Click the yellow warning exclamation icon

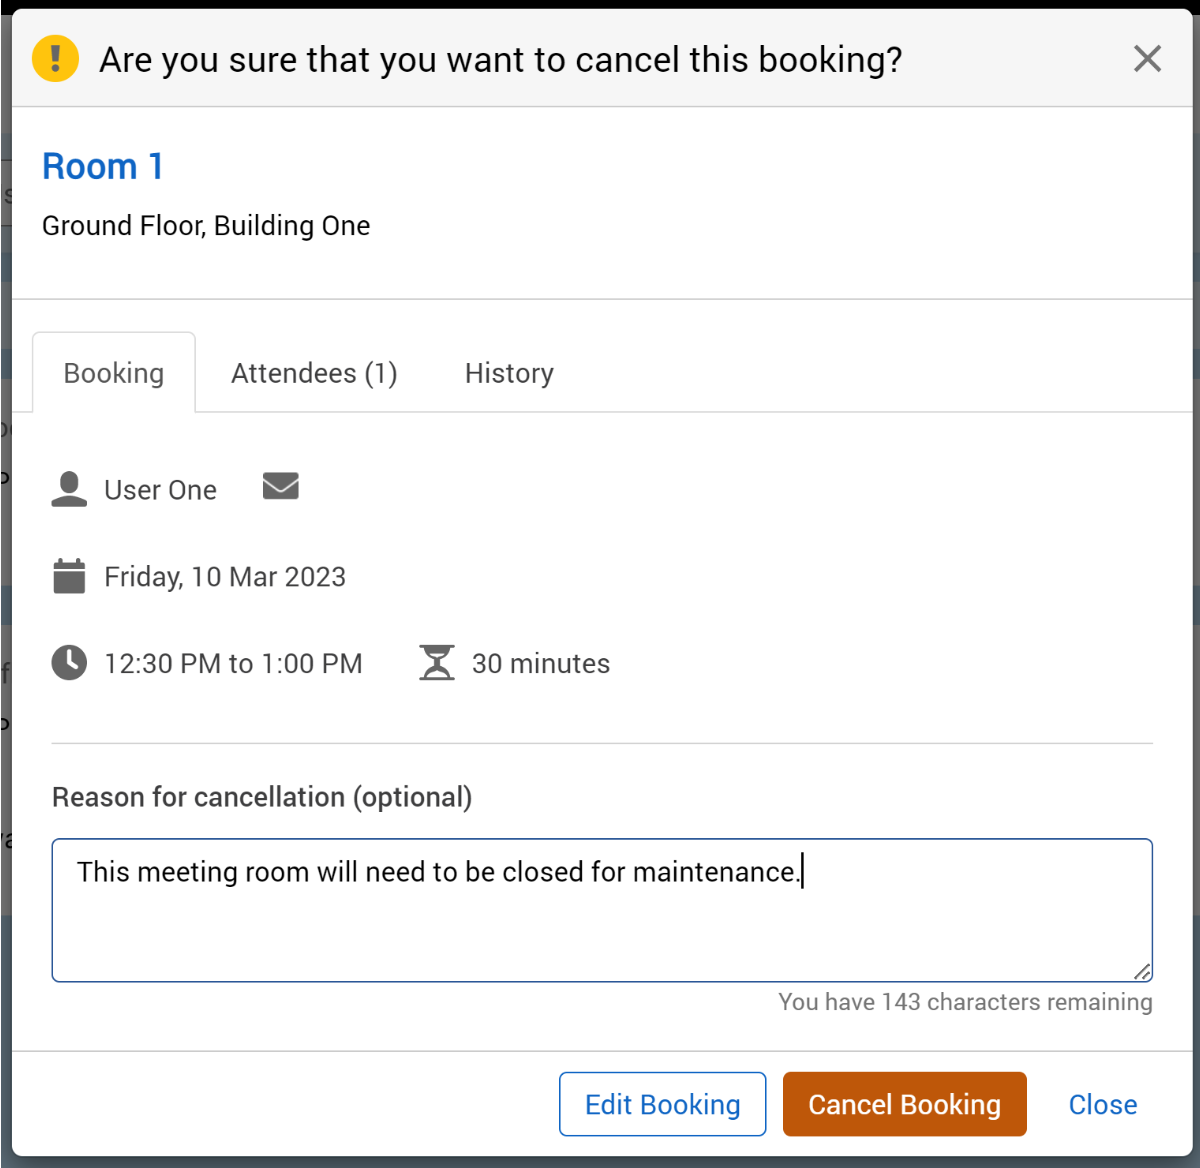tap(55, 58)
